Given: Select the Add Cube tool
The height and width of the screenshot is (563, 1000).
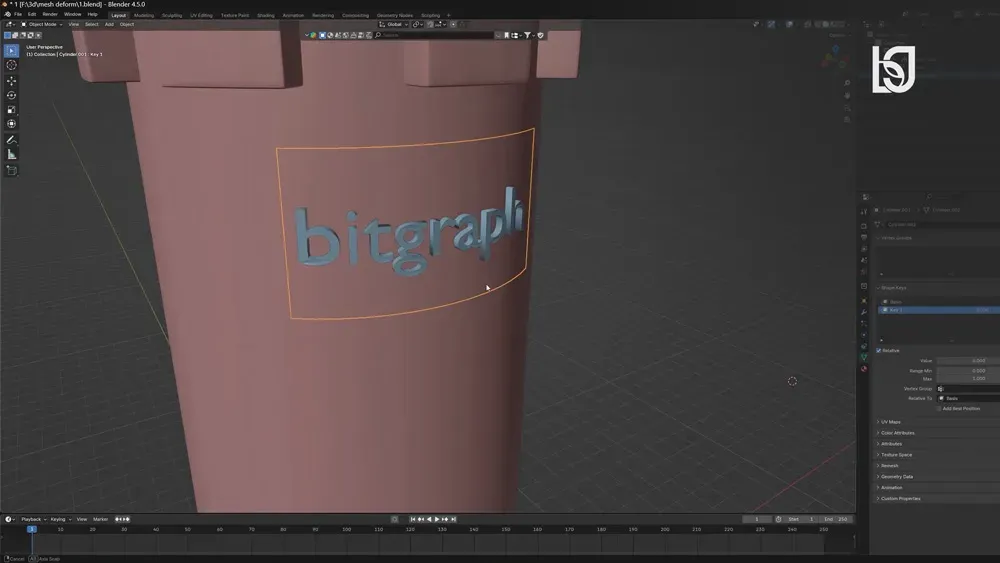Looking at the screenshot, I should 11,170.
